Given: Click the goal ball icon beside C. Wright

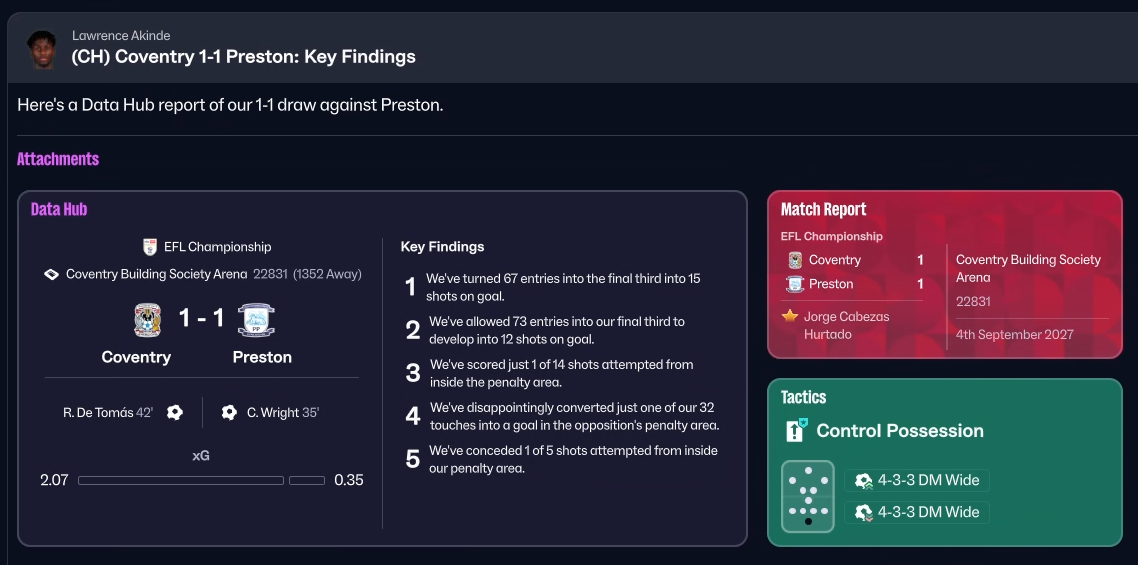Looking at the screenshot, I should (x=229, y=412).
